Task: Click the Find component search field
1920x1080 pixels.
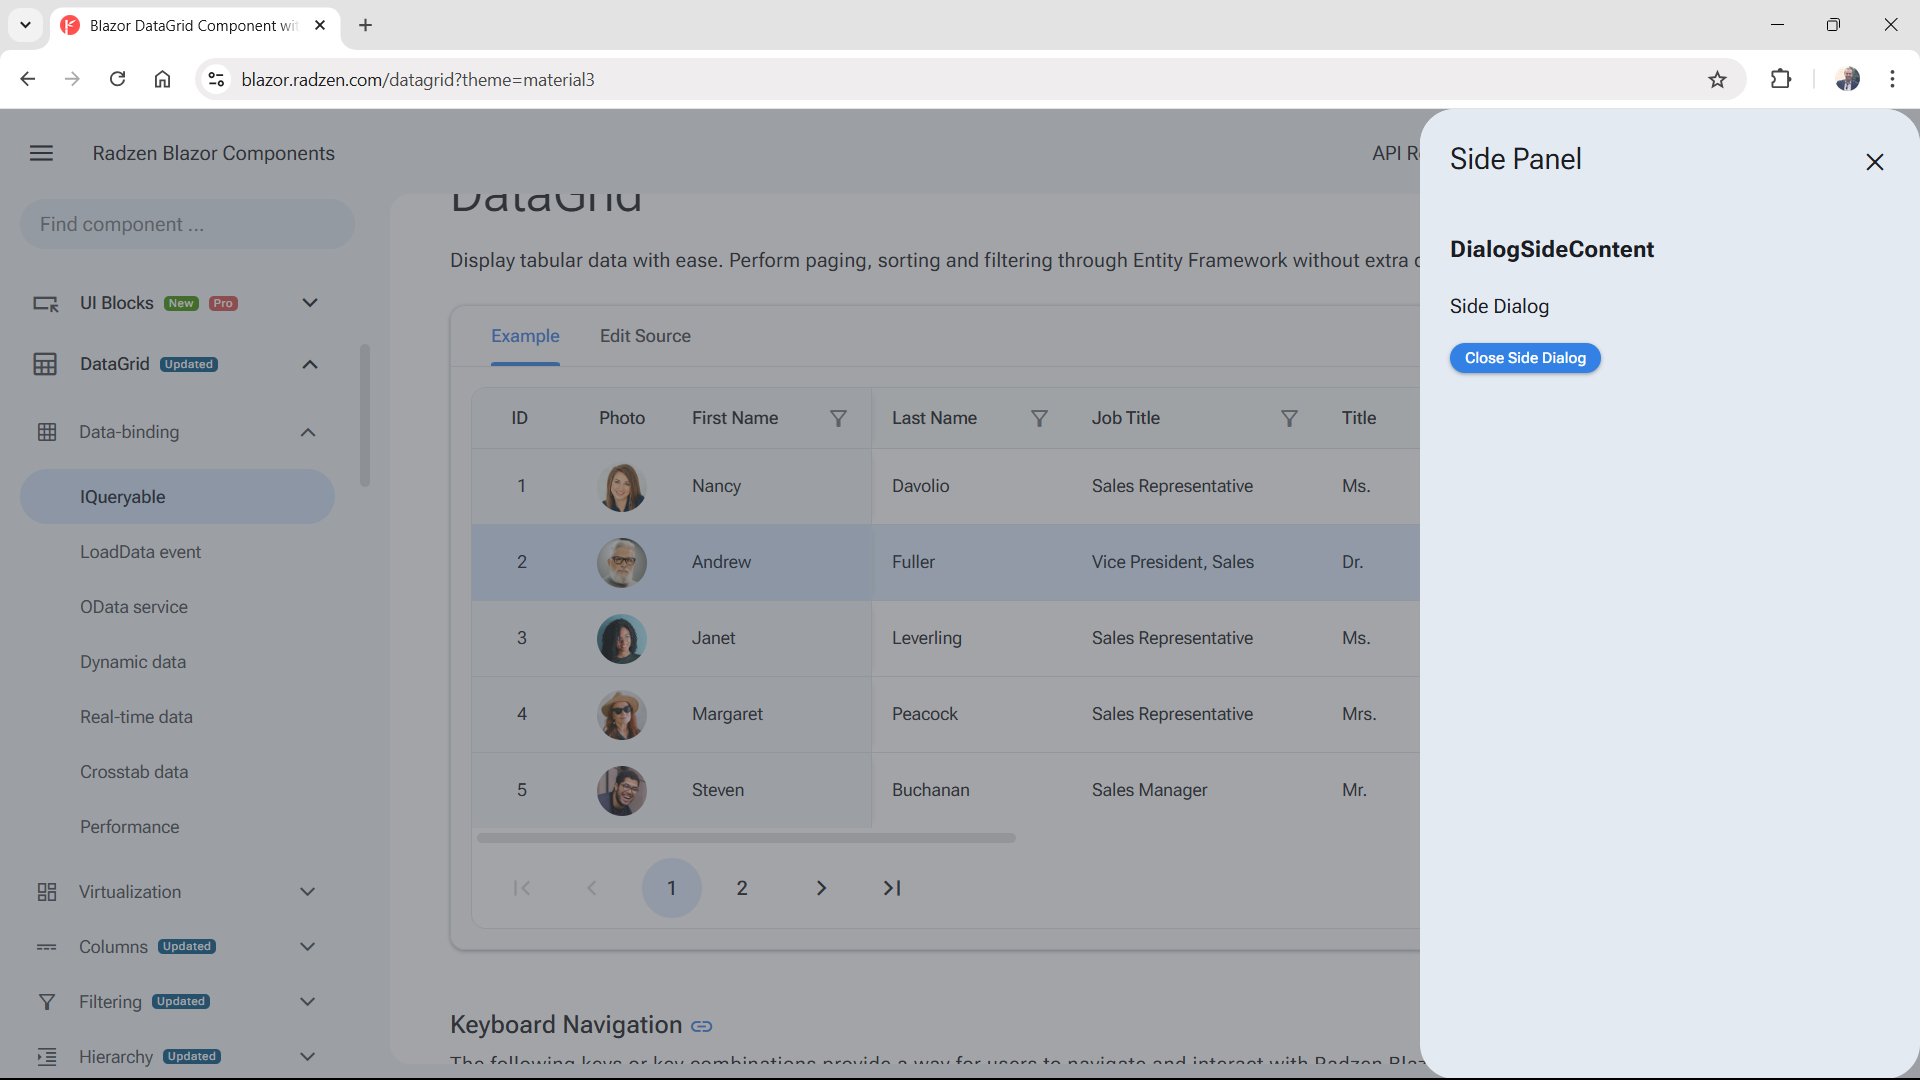Action: click(x=186, y=224)
